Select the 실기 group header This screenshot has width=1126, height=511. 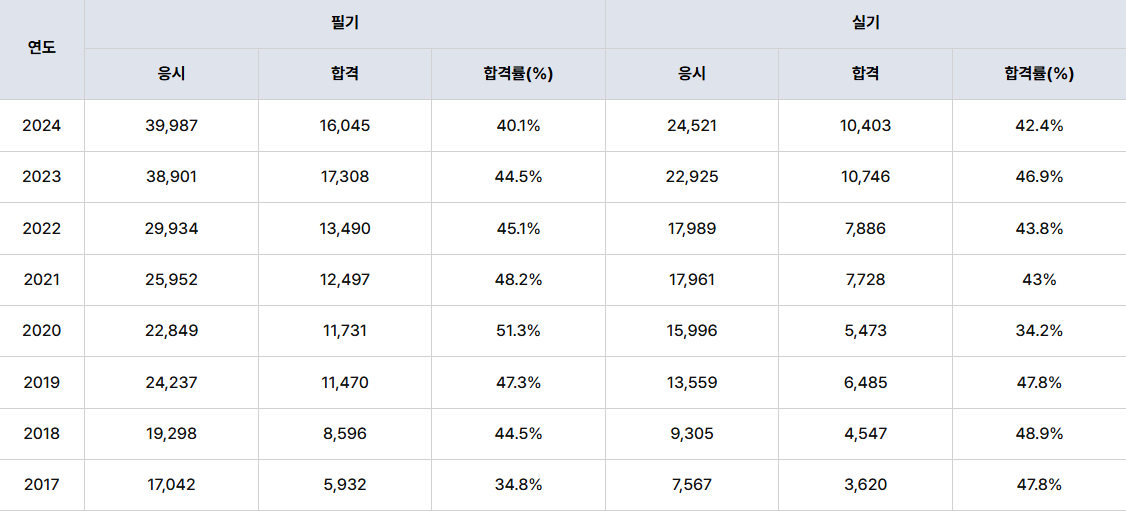pyautogui.click(x=865, y=24)
